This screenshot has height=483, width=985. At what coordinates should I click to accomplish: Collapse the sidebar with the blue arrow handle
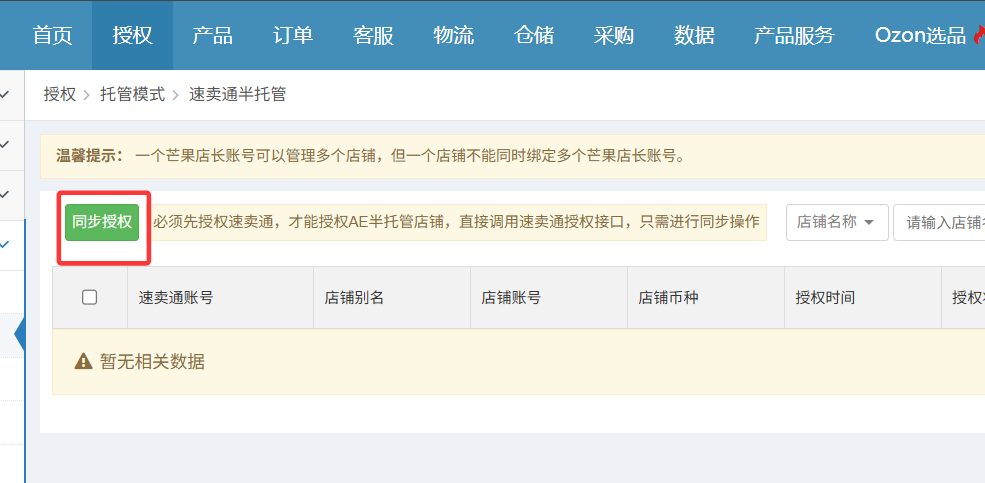pos(19,335)
